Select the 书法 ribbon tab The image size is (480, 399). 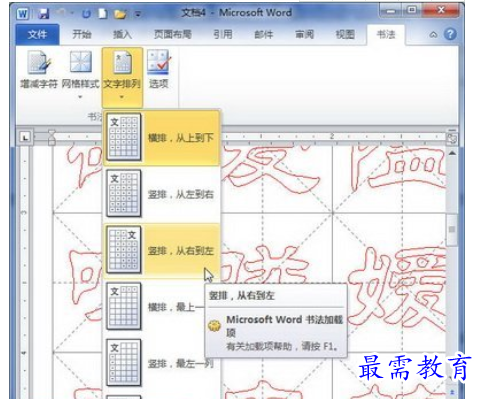click(386, 34)
